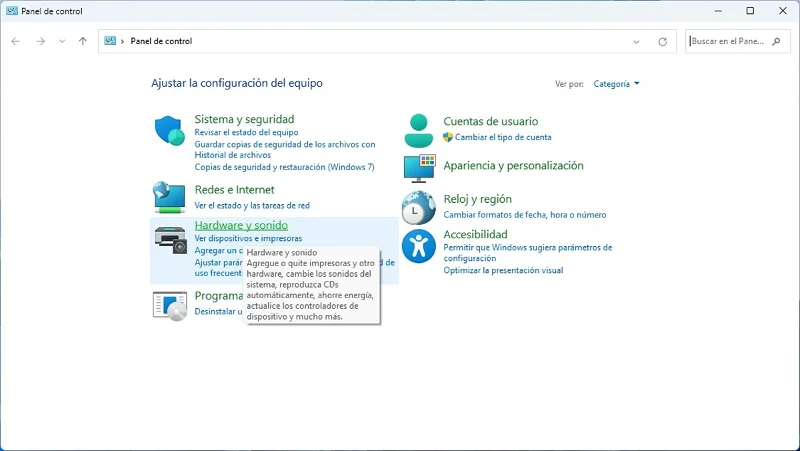This screenshot has width=800, height=451.
Task: Click the Panel de control breadcrumb text
Action: click(161, 41)
